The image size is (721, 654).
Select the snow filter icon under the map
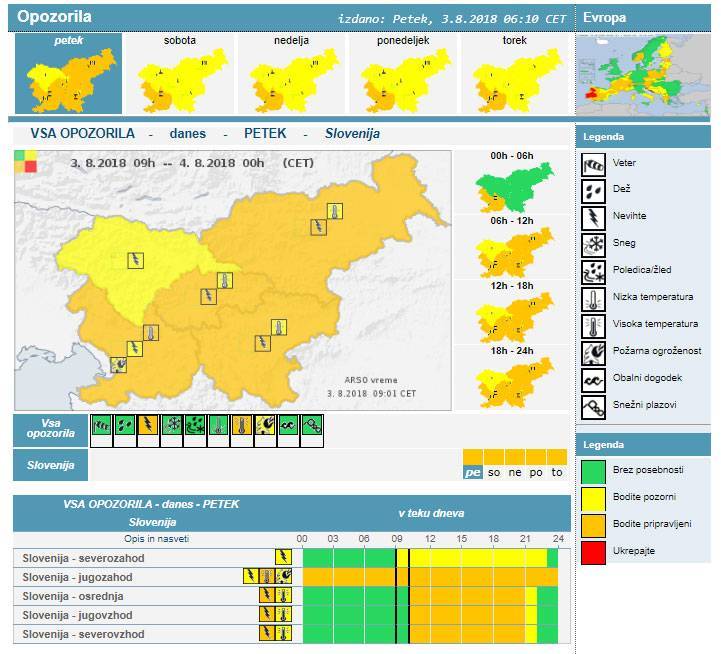[x=171, y=426]
